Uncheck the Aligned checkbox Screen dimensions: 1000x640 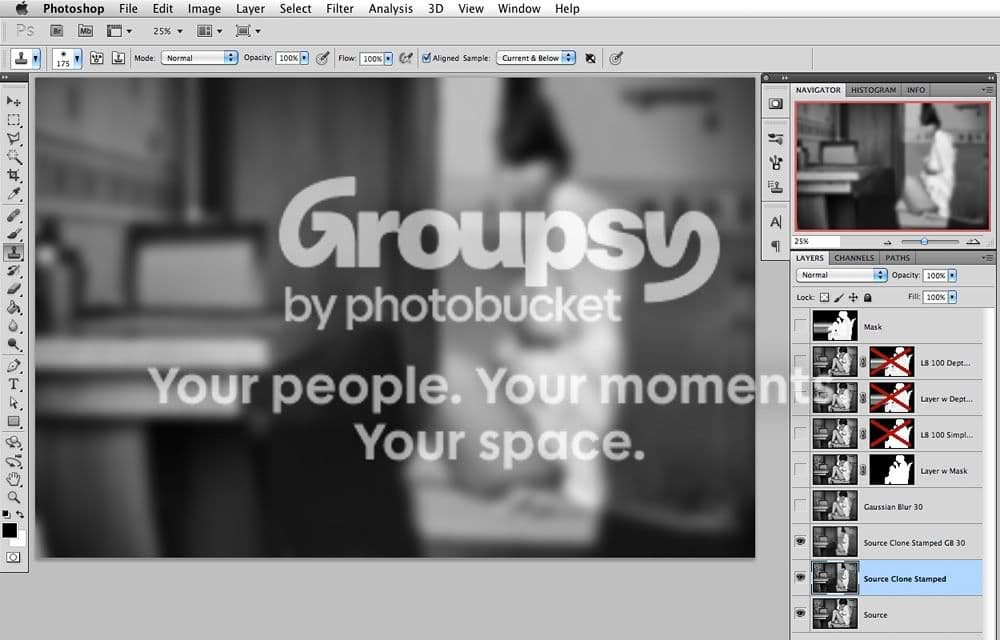[x=427, y=58]
